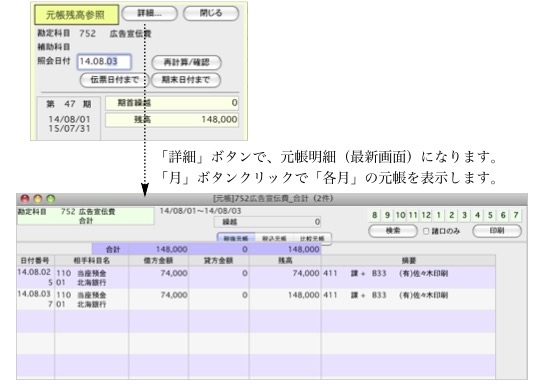Select month 5 button

click(490, 215)
